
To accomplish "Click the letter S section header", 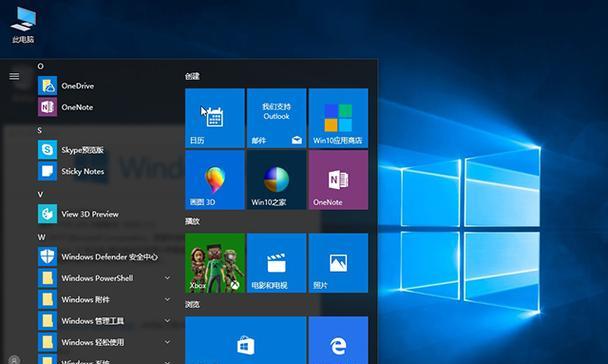I will (40, 130).
